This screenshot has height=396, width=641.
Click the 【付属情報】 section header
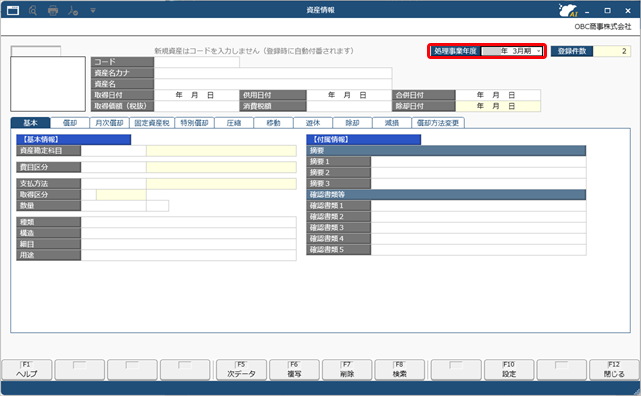coord(363,140)
